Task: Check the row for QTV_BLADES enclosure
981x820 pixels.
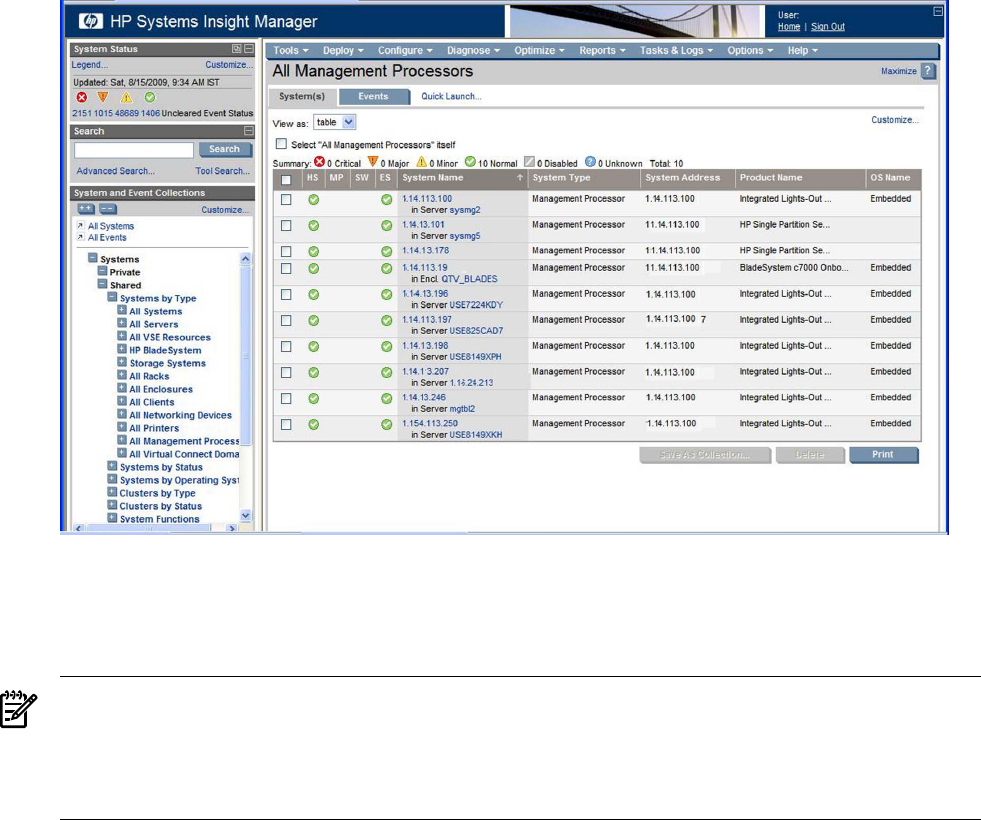Action: [x=286, y=268]
